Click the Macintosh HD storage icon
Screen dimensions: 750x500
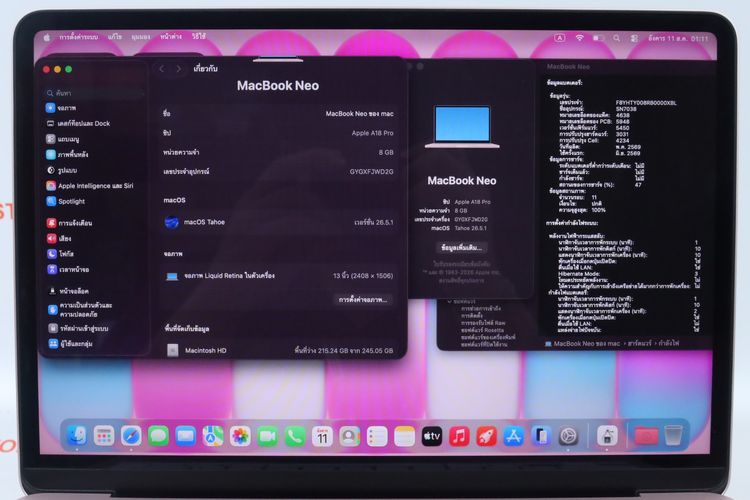173,351
